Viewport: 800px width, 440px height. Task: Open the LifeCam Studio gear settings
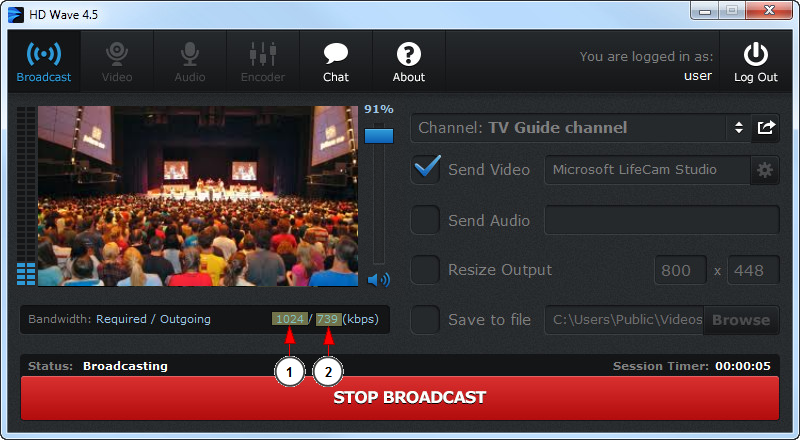(765, 170)
